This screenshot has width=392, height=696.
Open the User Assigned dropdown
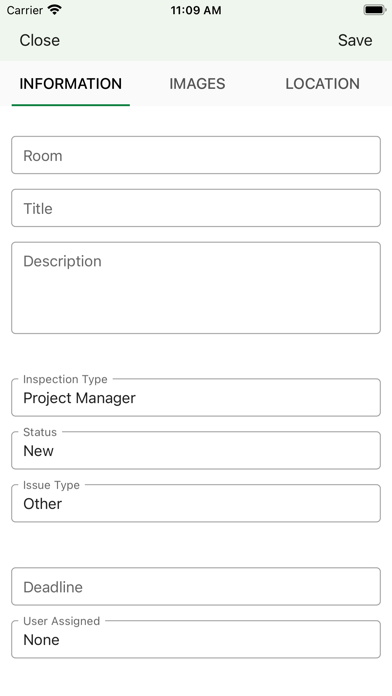[196, 639]
